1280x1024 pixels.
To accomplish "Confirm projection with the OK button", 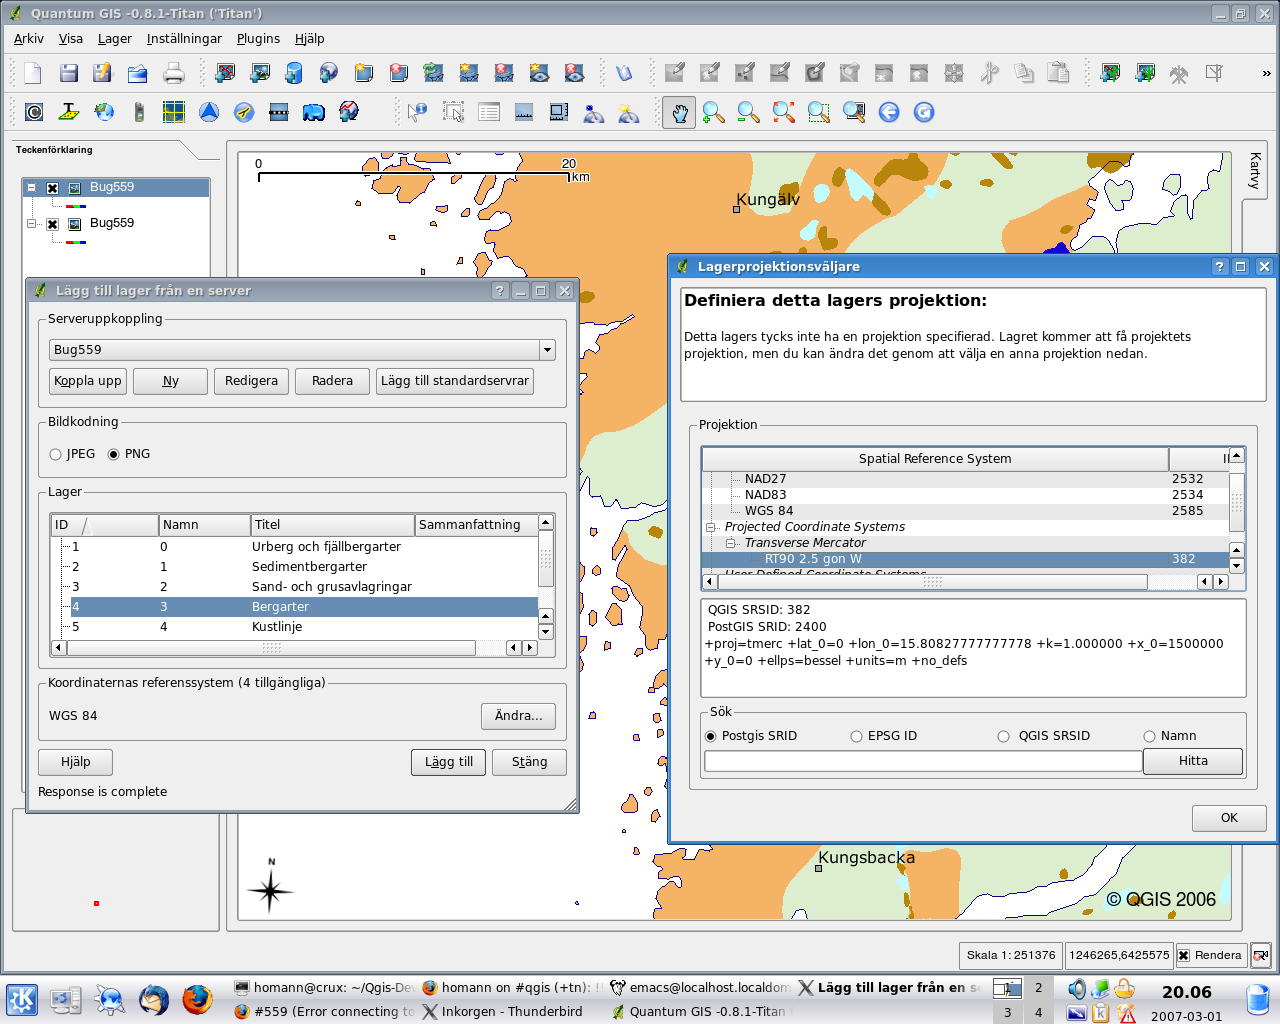I will coord(1229,818).
